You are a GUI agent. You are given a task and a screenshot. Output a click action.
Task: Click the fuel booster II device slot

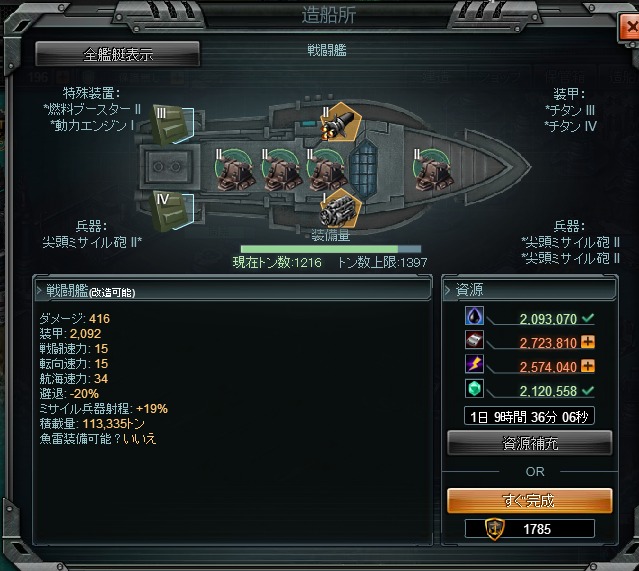(341, 122)
